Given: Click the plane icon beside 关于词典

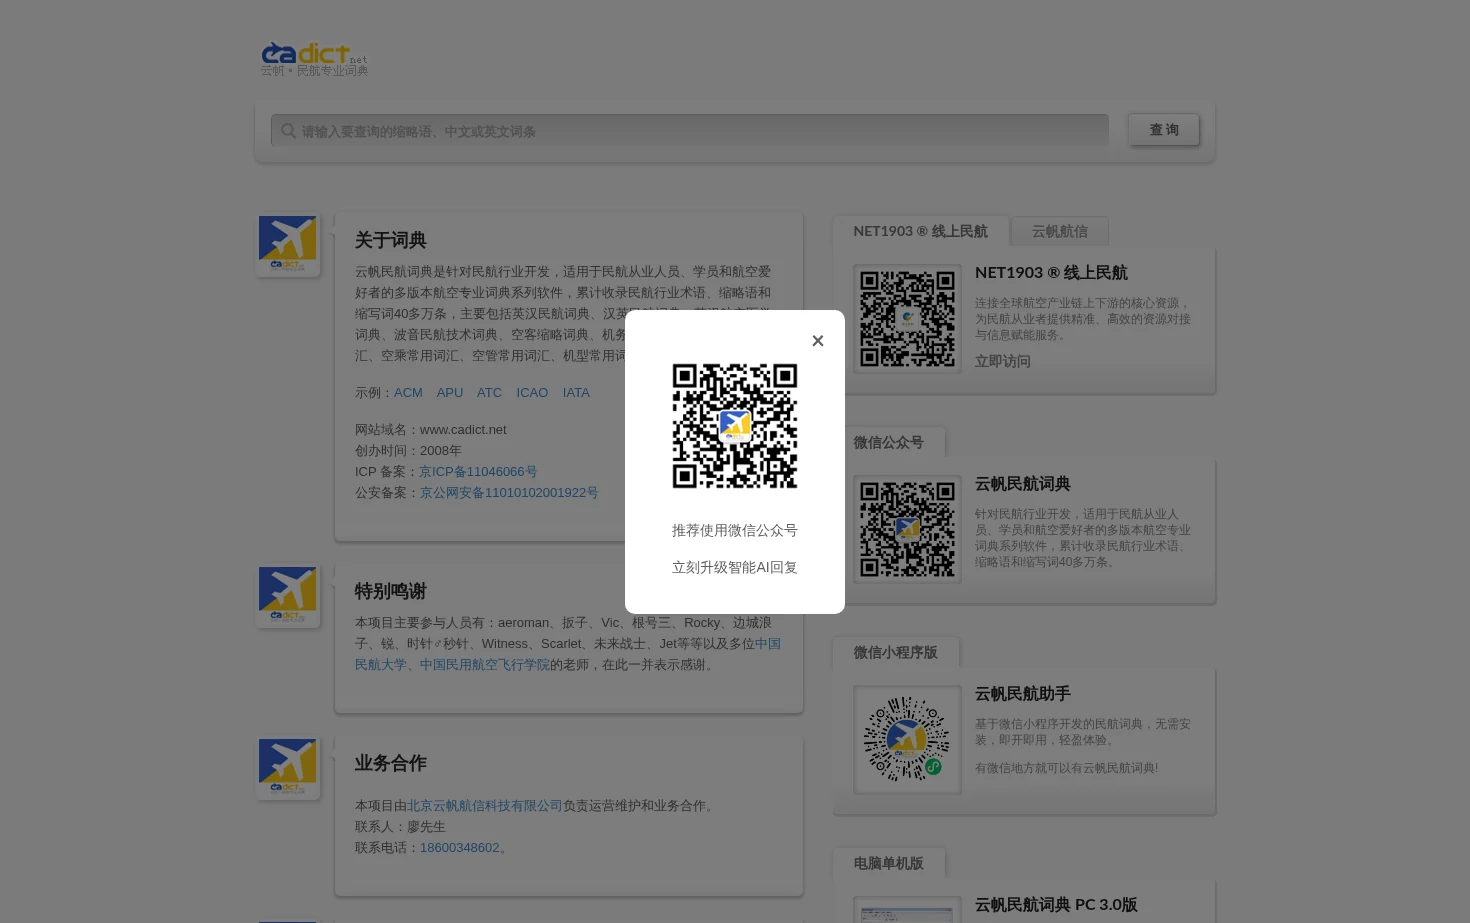Looking at the screenshot, I should [288, 245].
